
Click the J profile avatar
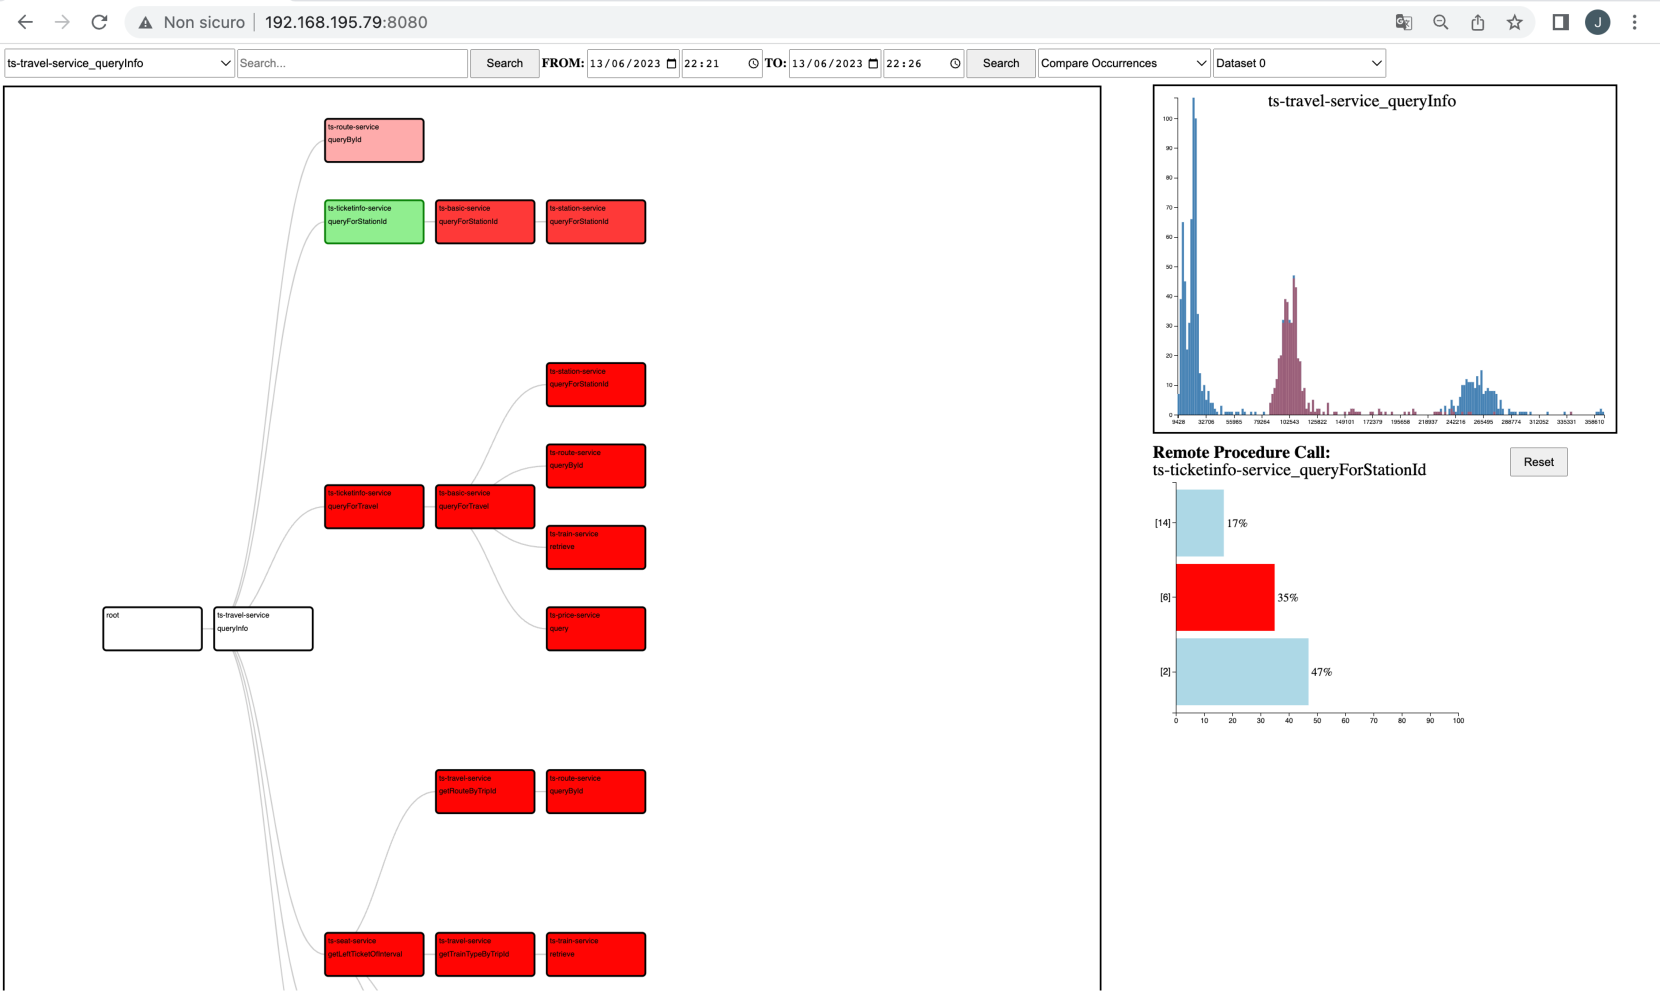(x=1597, y=22)
